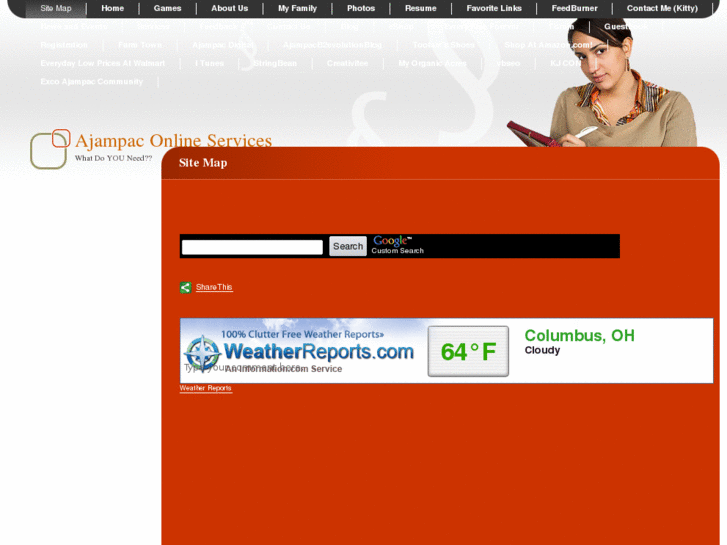Open AjampacB2evolutionBlog link
The height and width of the screenshot is (545, 727).
(x=332, y=45)
